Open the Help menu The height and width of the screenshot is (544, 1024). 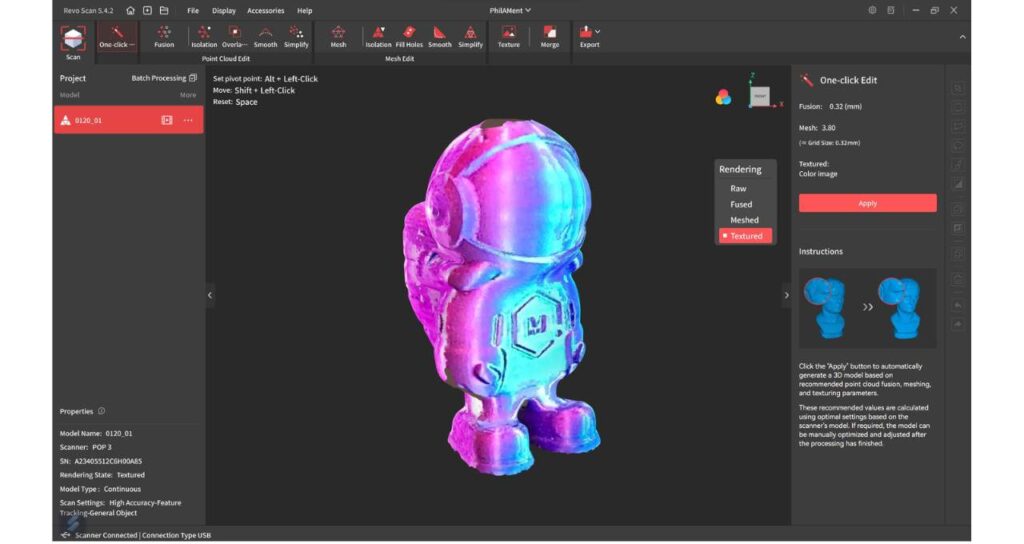(304, 10)
